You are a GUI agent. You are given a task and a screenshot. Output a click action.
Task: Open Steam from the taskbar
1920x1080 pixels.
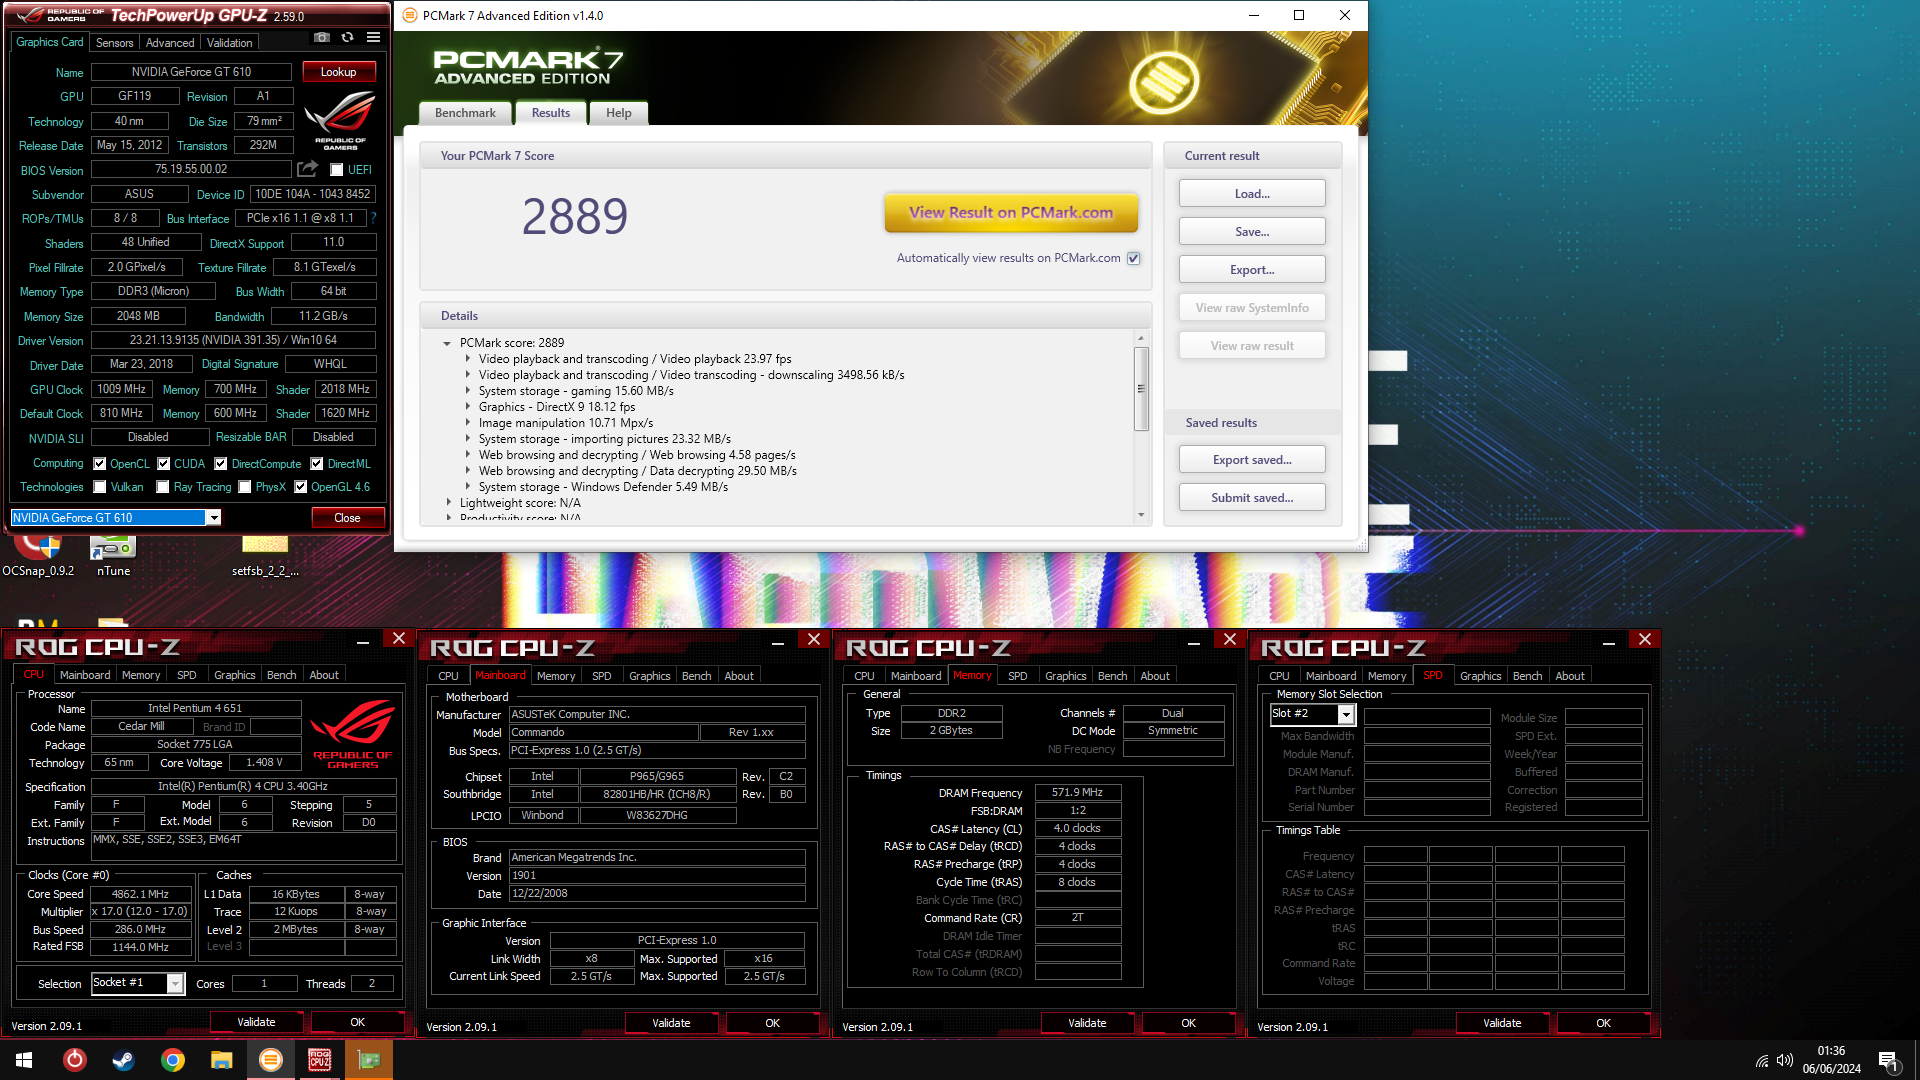124,1060
